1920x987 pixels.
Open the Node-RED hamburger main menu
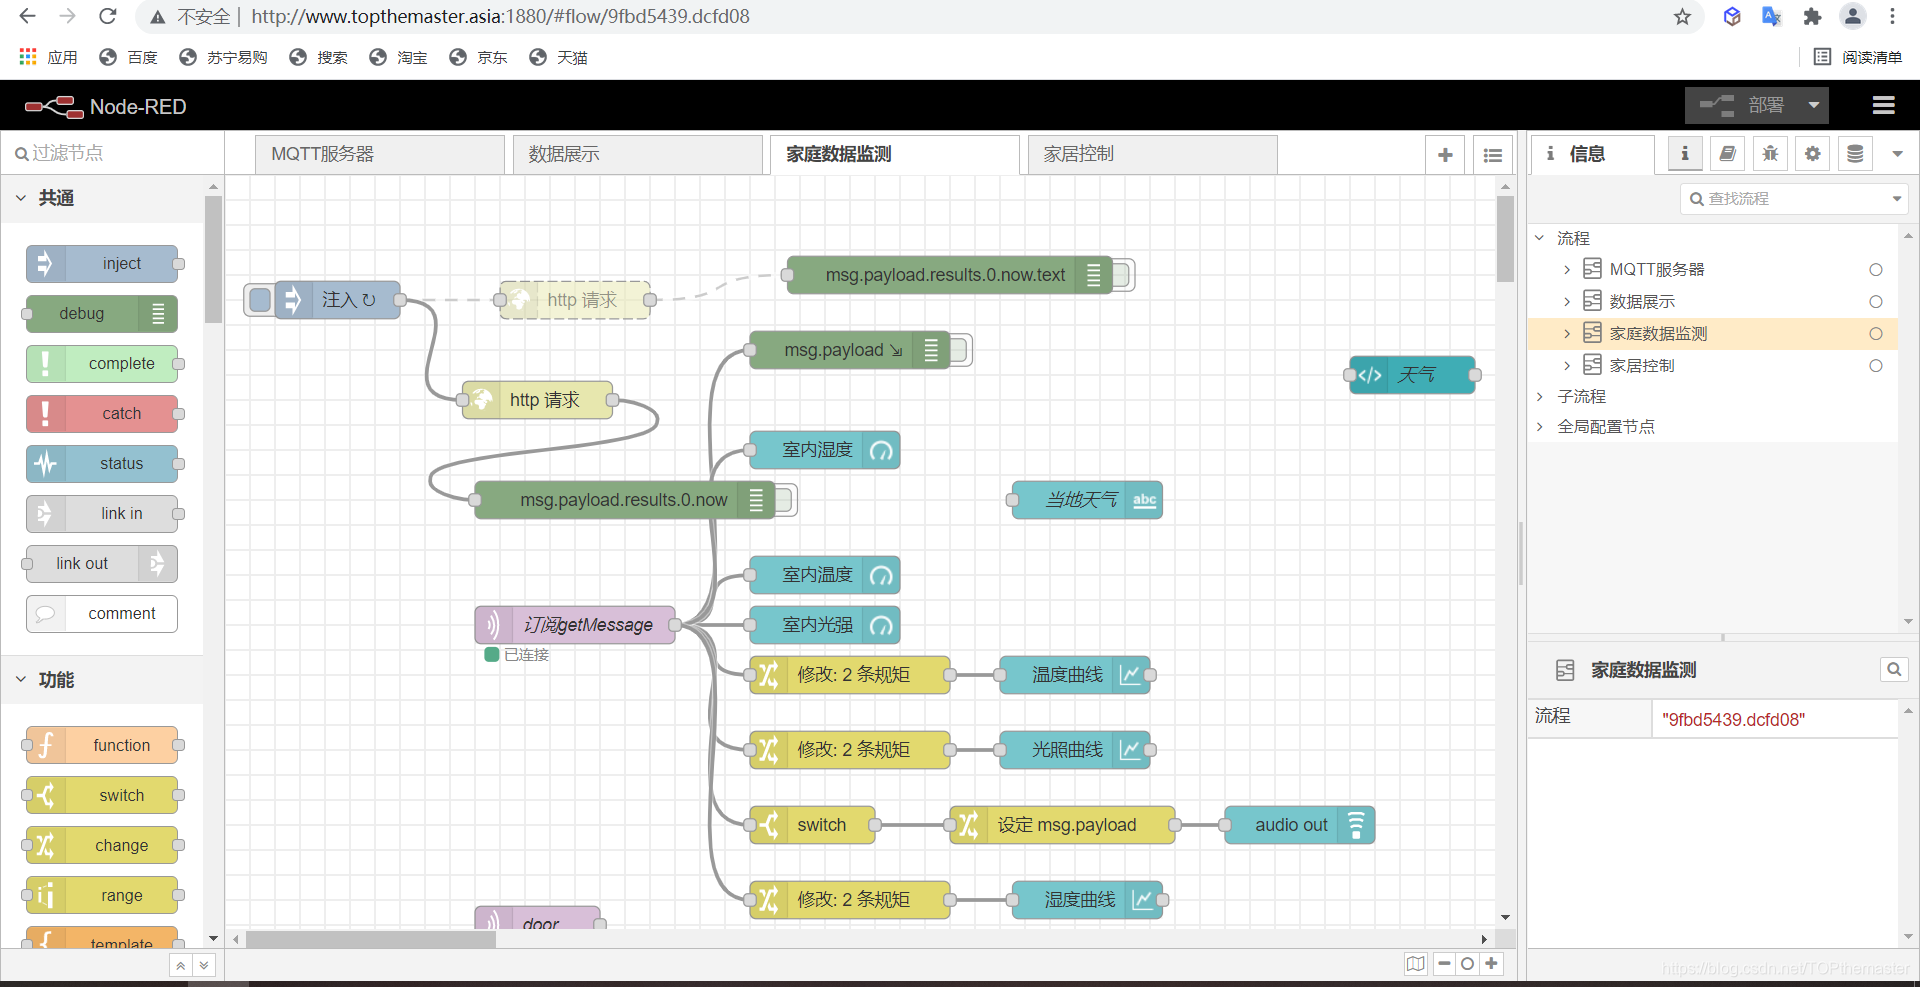tap(1883, 106)
